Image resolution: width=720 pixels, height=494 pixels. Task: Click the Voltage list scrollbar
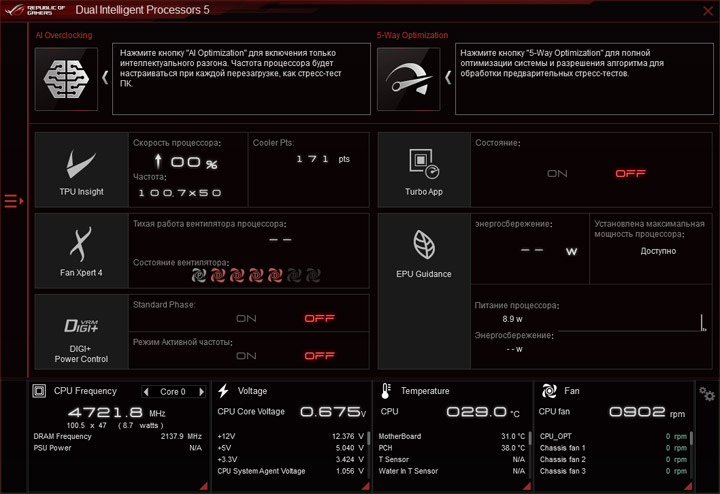tap(368, 438)
